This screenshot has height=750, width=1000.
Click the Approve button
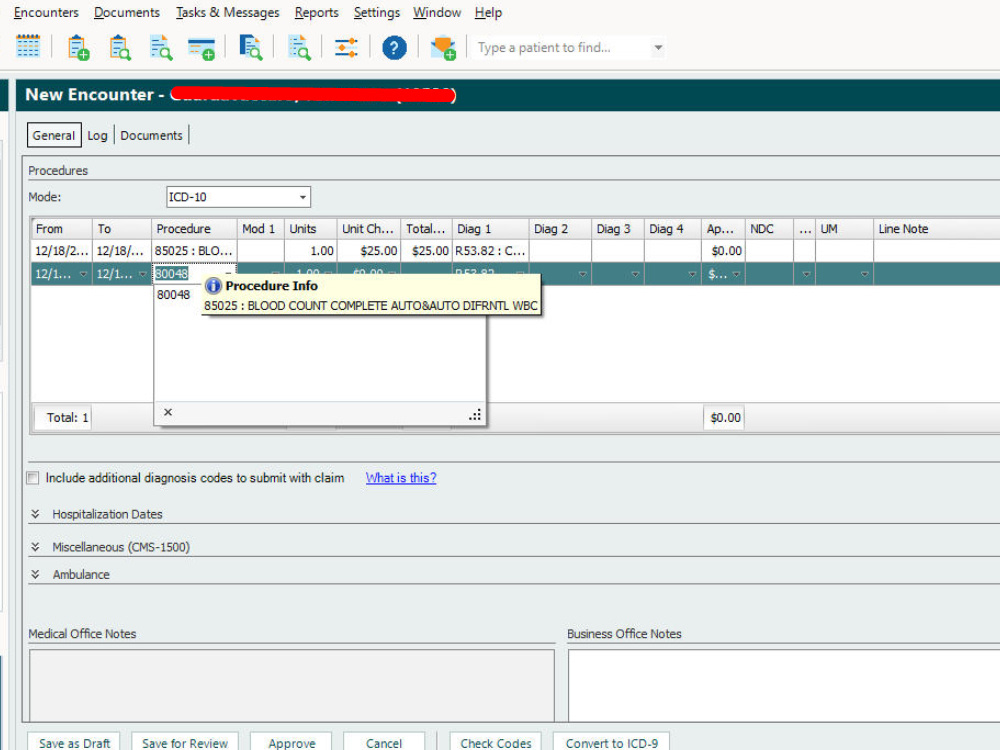point(291,742)
